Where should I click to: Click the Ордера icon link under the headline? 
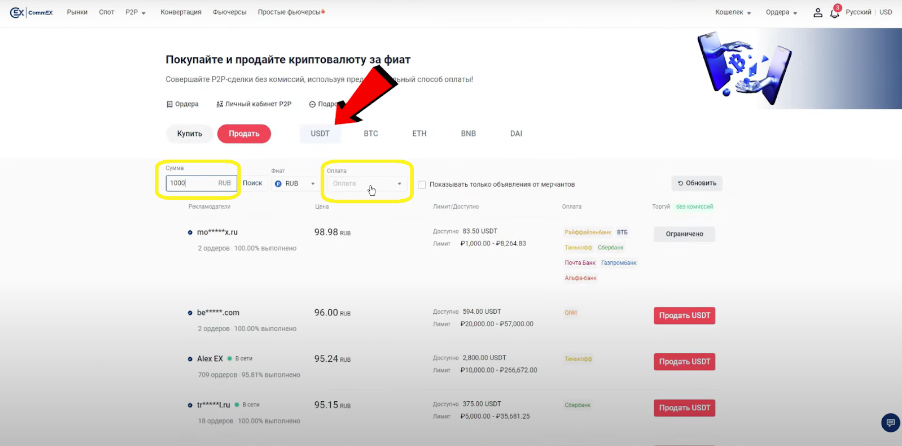tap(169, 104)
